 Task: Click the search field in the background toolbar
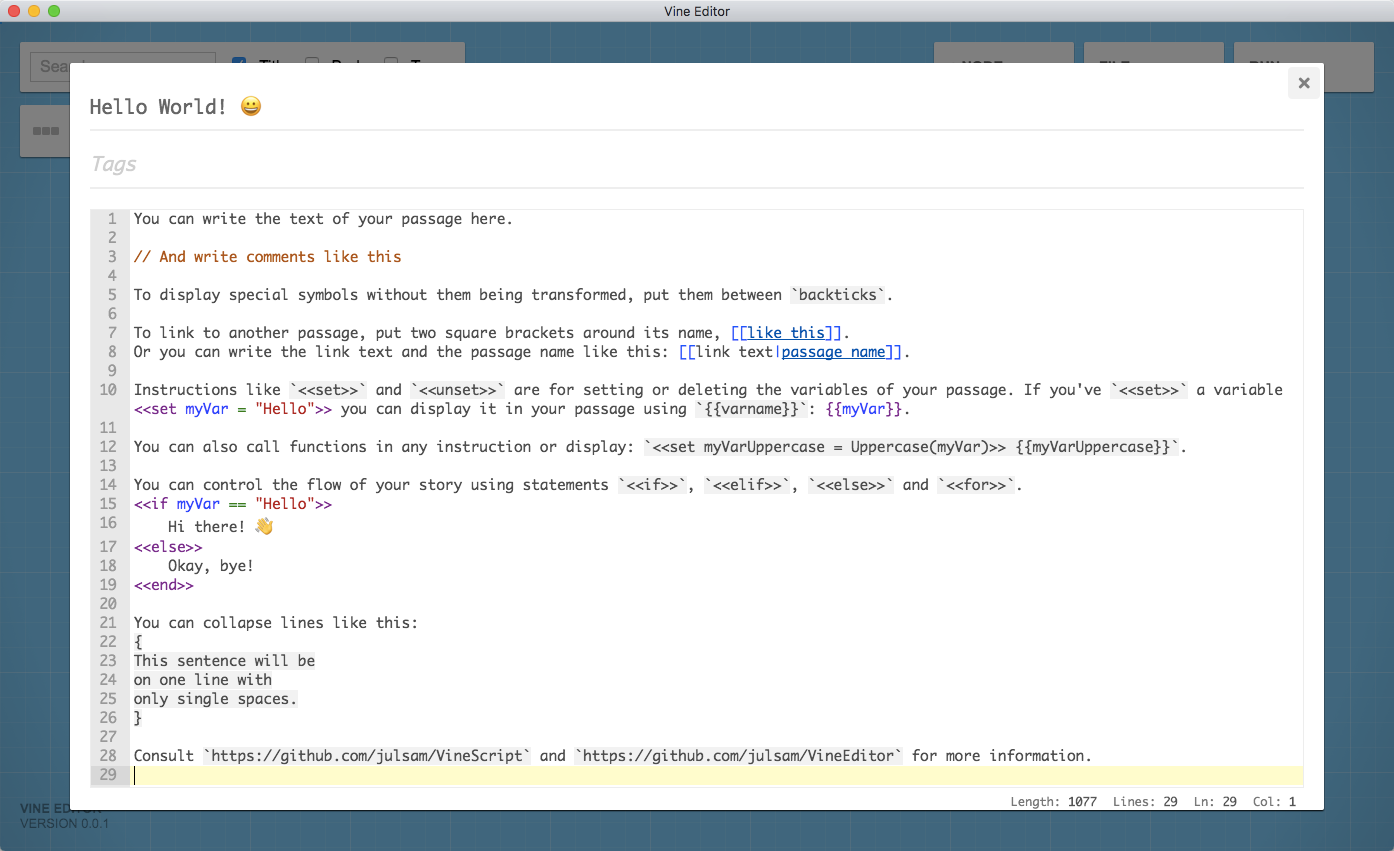[123, 66]
